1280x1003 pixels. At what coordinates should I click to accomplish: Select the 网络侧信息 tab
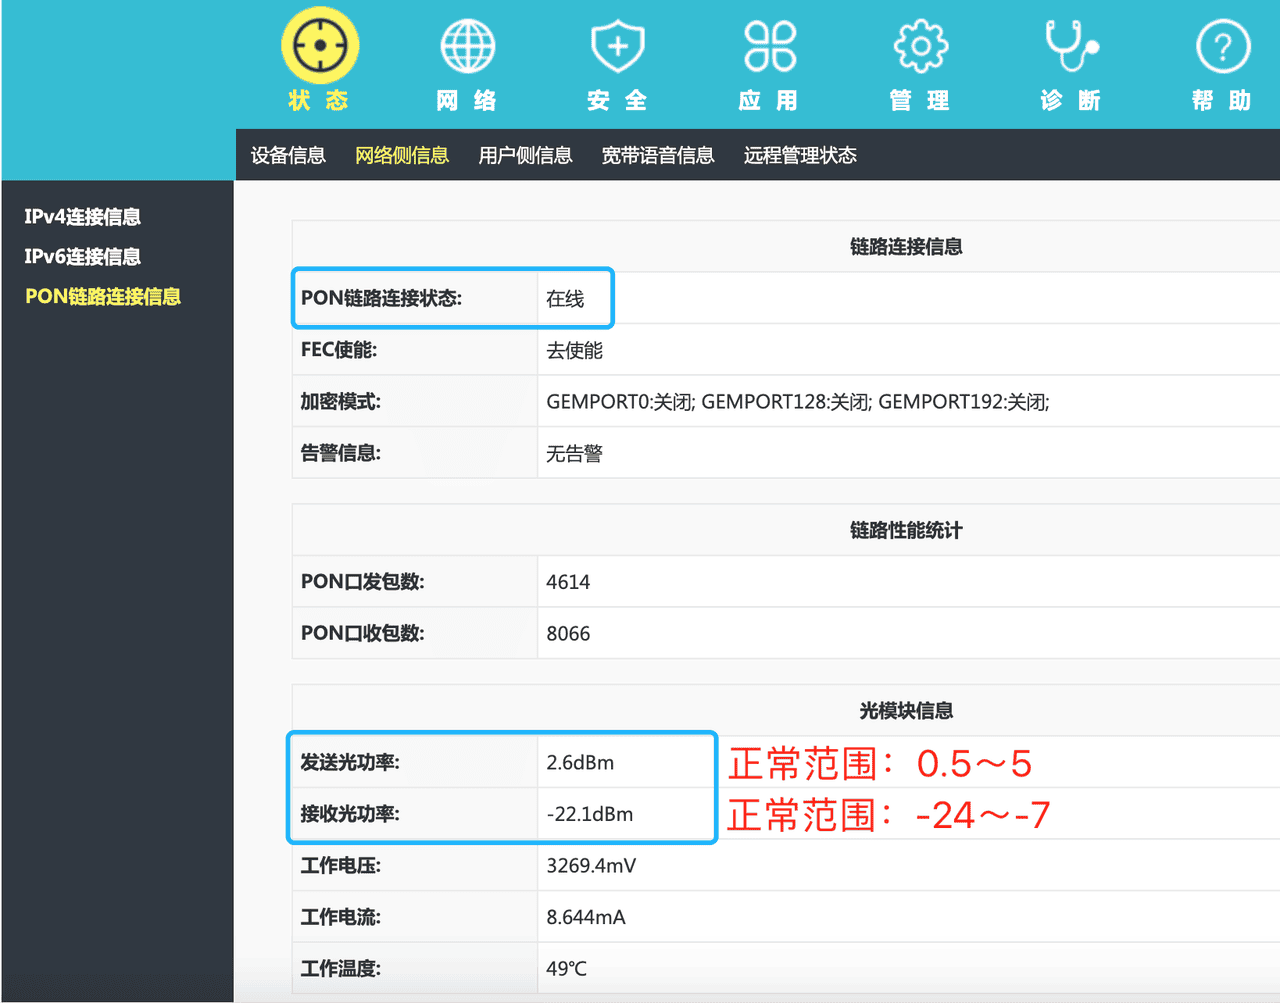tap(401, 155)
